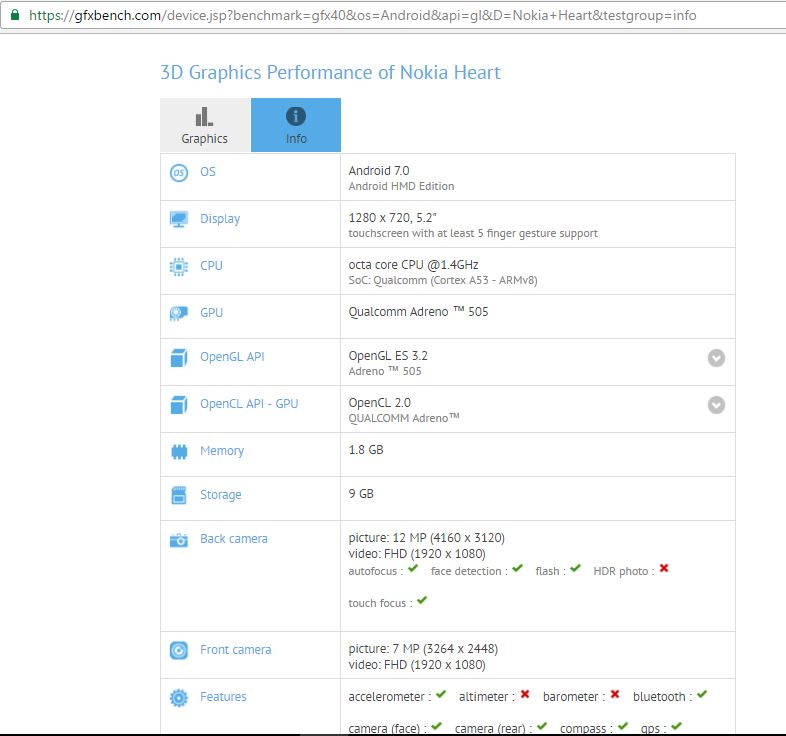This screenshot has width=786, height=736.
Task: Click the OpenGL API cube icon
Action: 179,358
